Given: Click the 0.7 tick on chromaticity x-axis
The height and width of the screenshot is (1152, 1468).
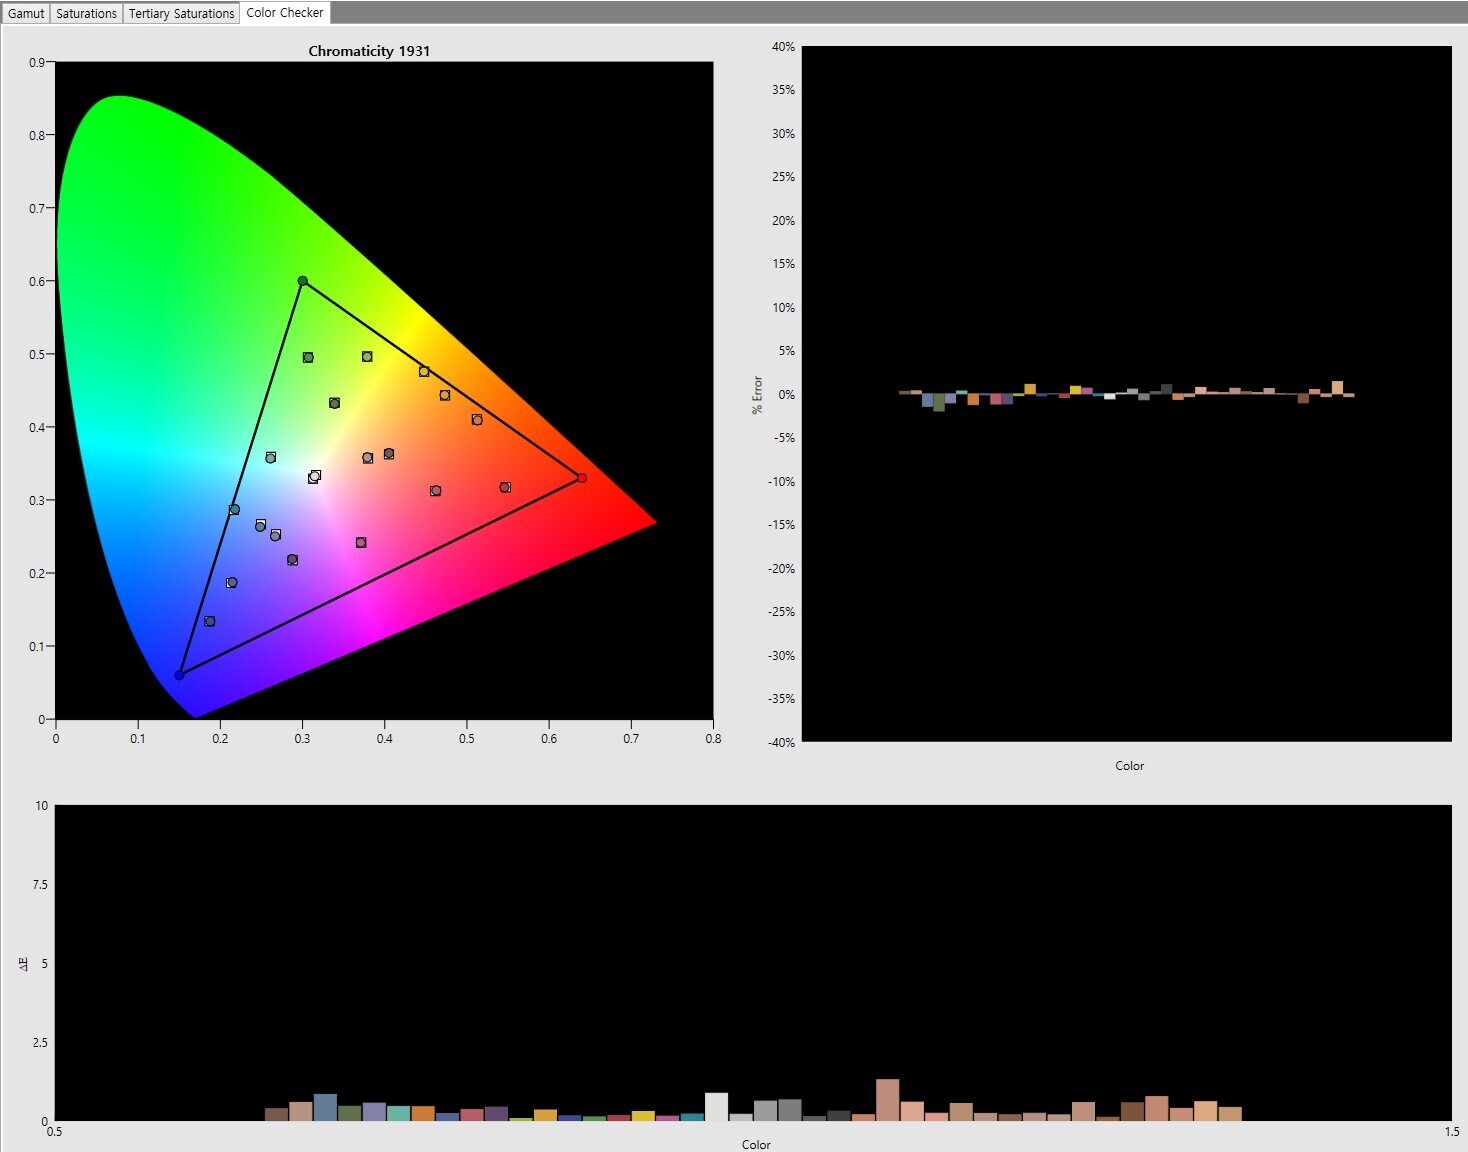Looking at the screenshot, I should [631, 739].
